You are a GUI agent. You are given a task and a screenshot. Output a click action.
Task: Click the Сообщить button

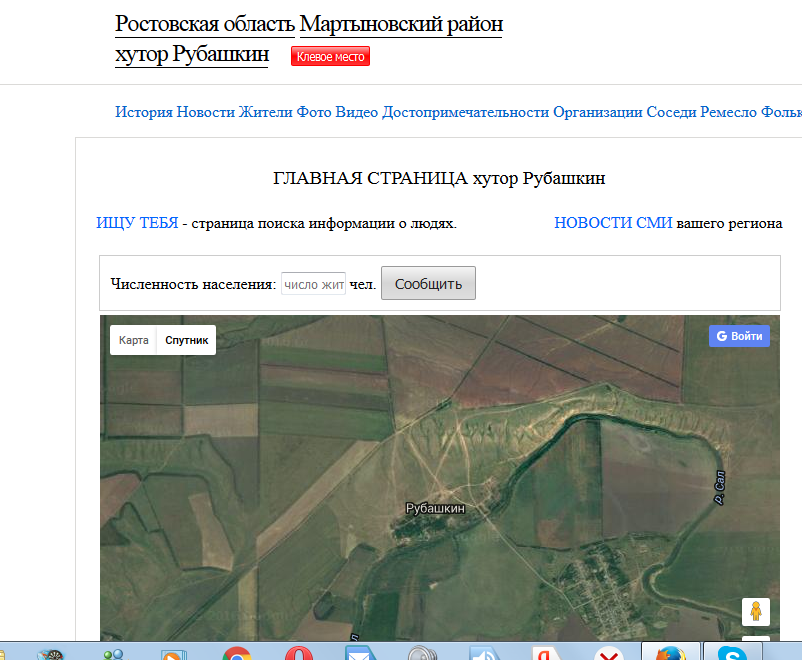pos(428,283)
